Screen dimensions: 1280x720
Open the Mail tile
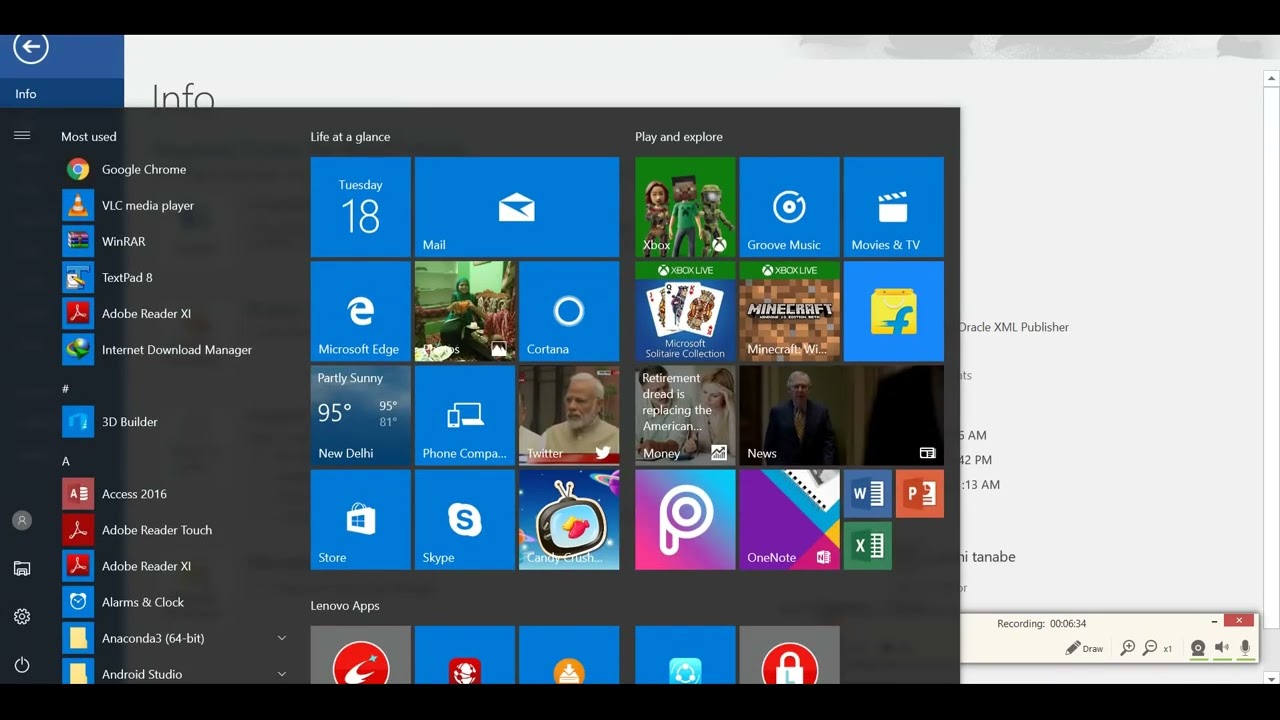point(517,207)
